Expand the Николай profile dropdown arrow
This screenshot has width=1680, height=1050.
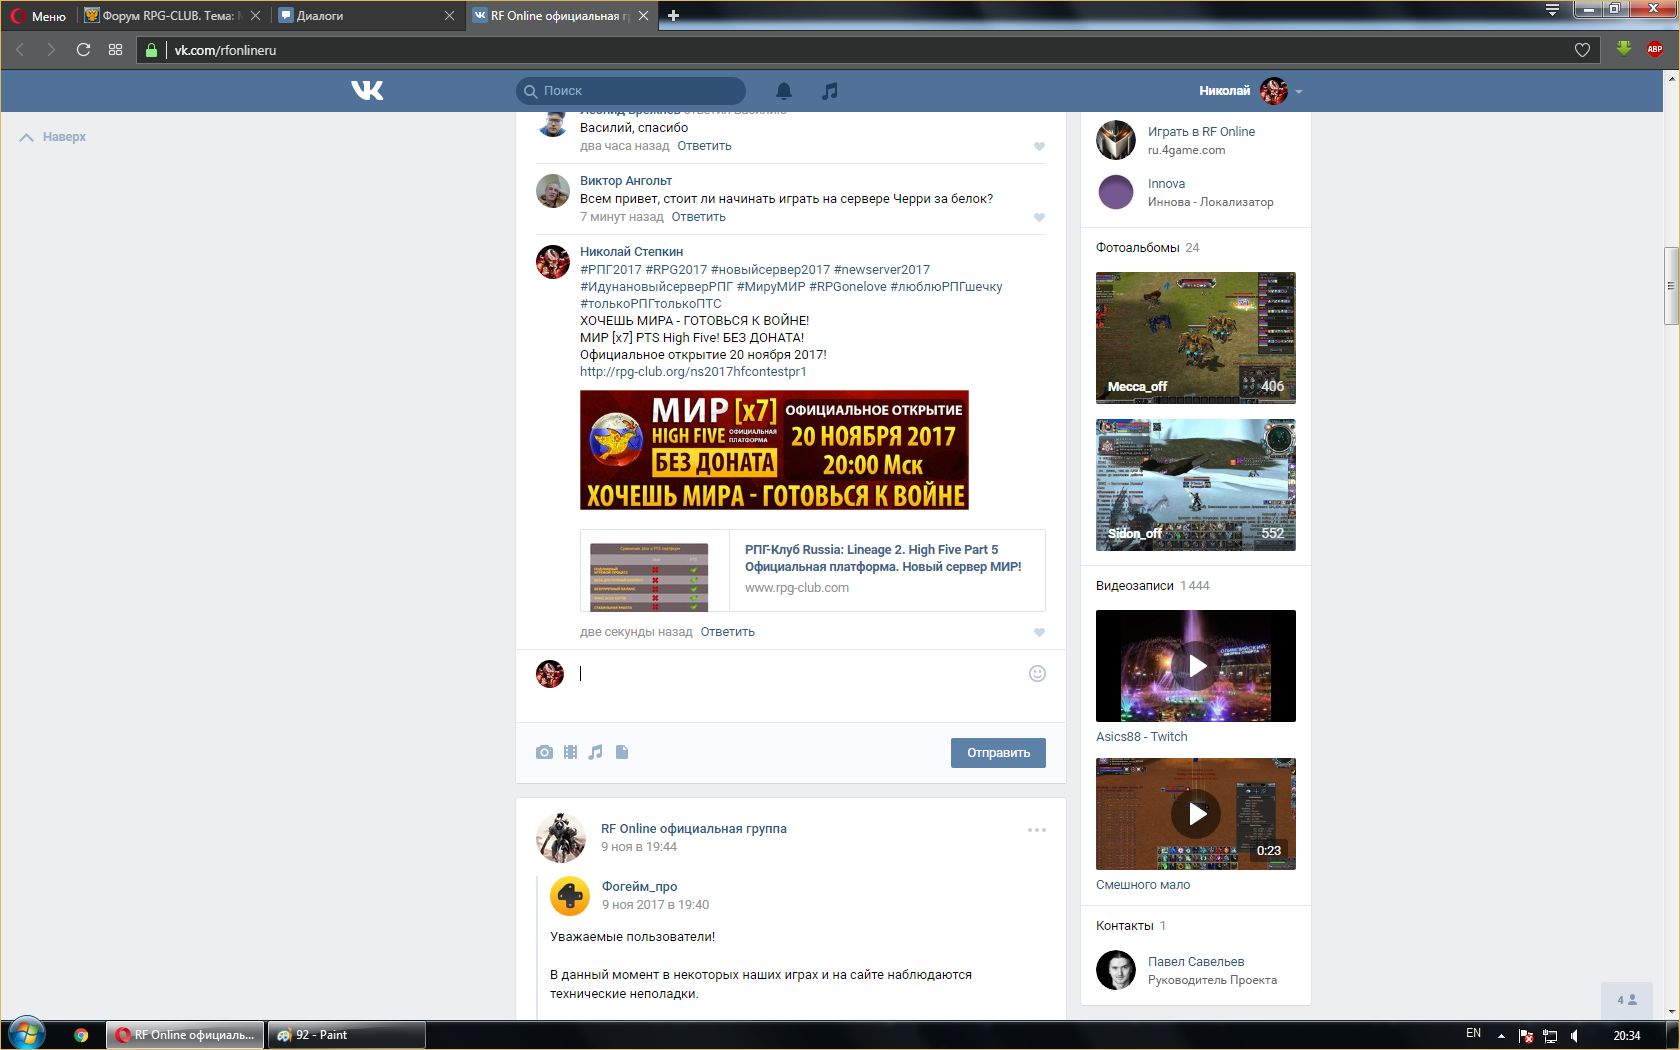point(1299,91)
